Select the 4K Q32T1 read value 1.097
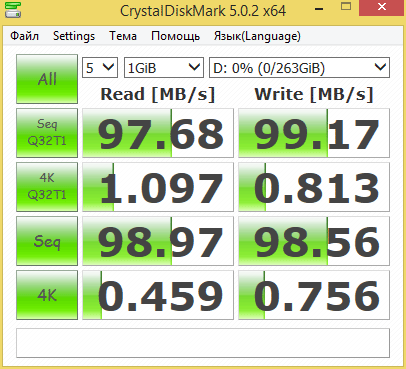This screenshot has height=369, width=406. [x=158, y=187]
